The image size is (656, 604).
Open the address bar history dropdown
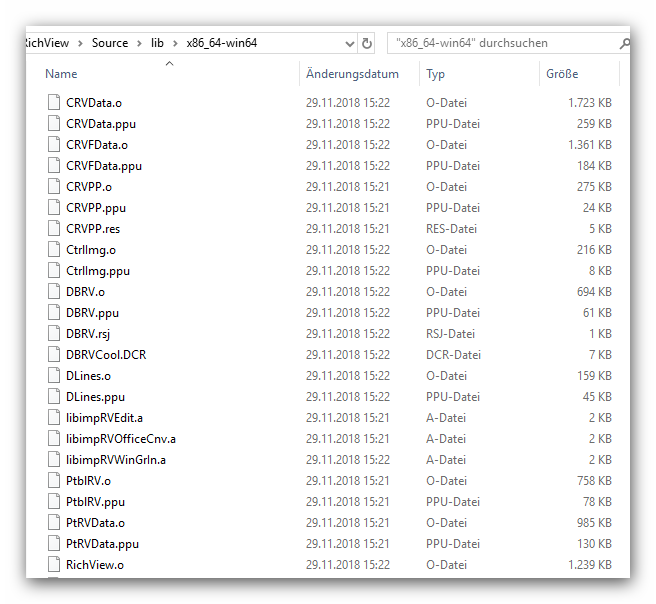[349, 44]
